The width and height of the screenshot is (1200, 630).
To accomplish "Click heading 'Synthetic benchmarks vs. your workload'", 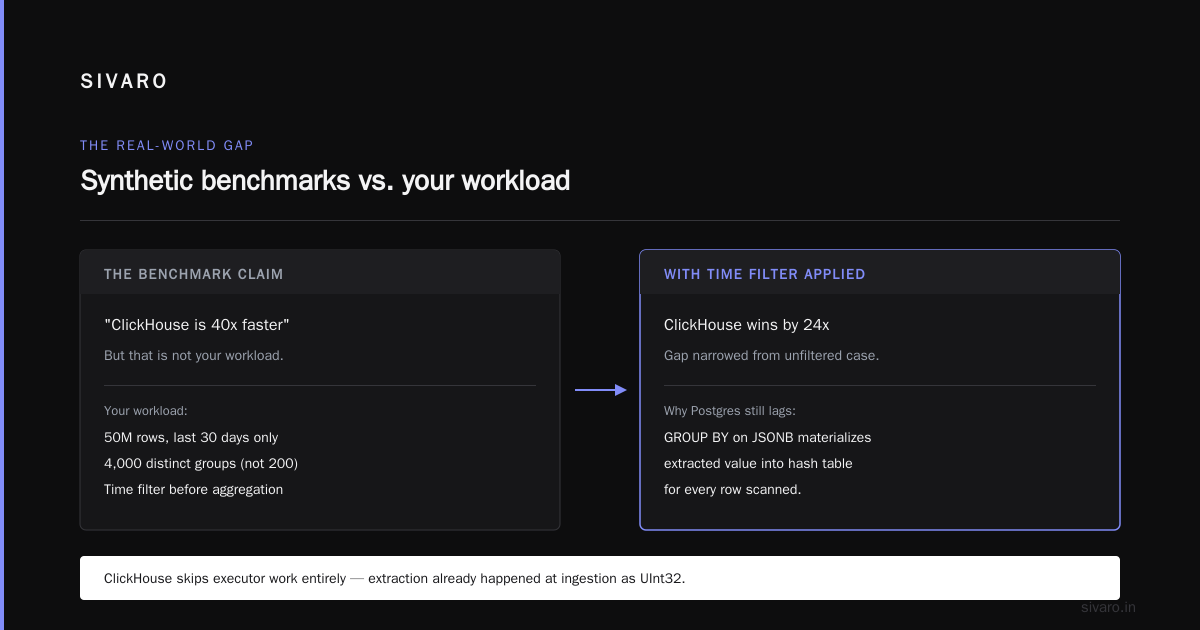I will [x=325, y=181].
